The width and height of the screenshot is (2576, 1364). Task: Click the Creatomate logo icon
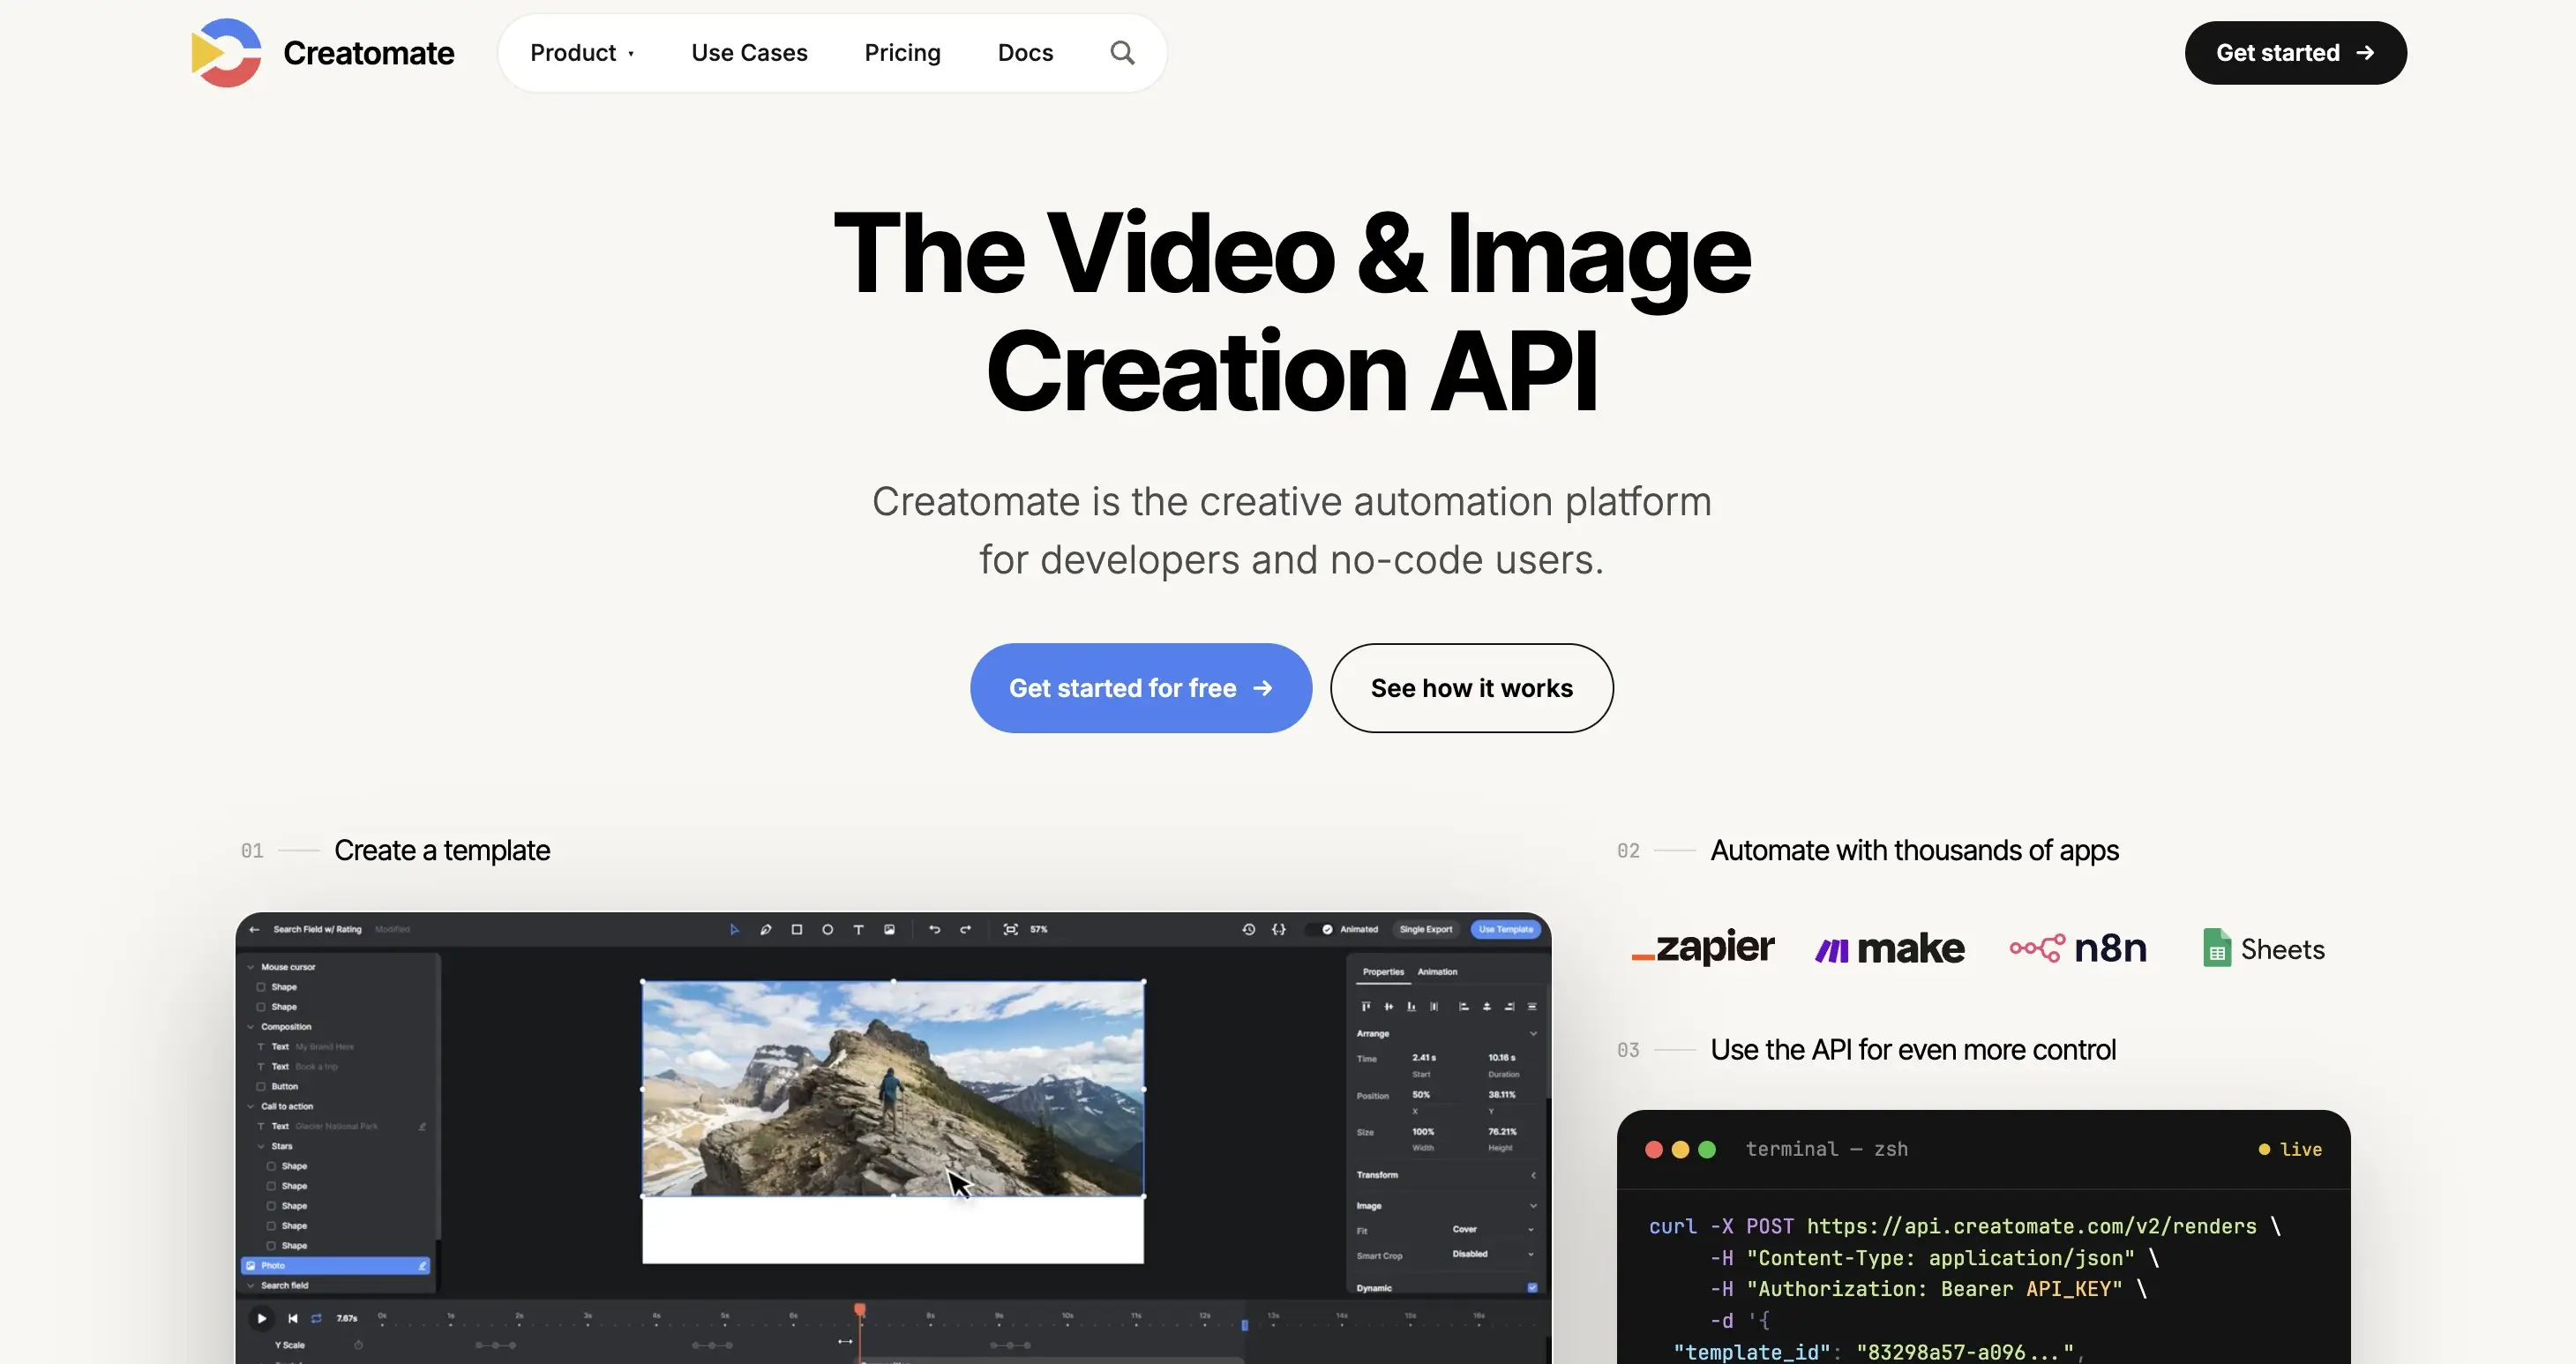click(227, 52)
